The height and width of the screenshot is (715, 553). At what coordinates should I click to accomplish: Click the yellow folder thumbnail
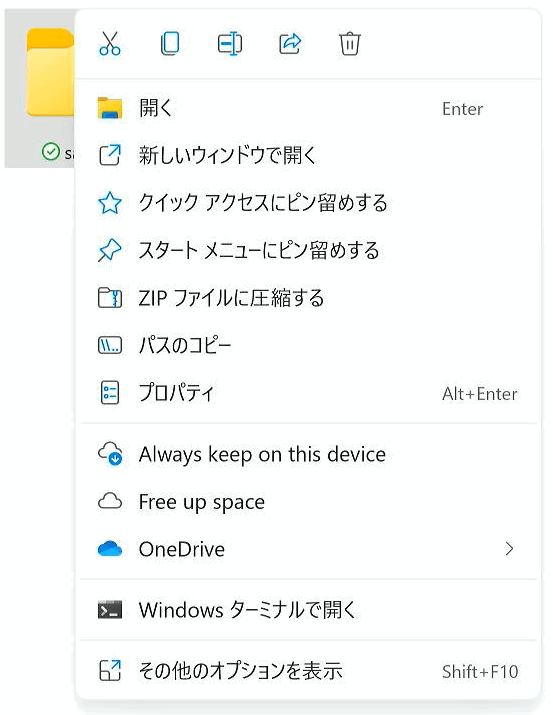coord(50,72)
